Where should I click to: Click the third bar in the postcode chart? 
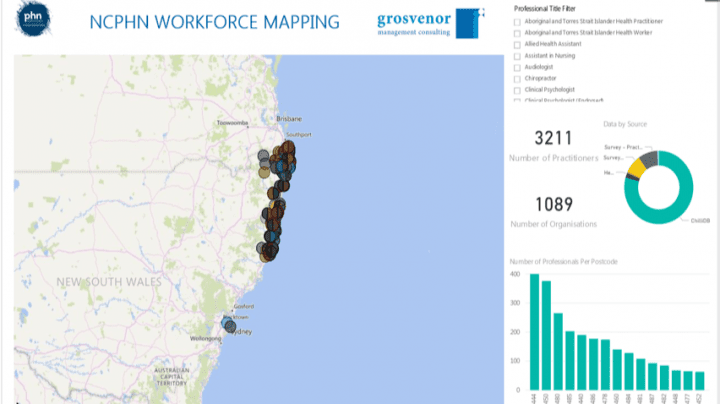point(558,351)
